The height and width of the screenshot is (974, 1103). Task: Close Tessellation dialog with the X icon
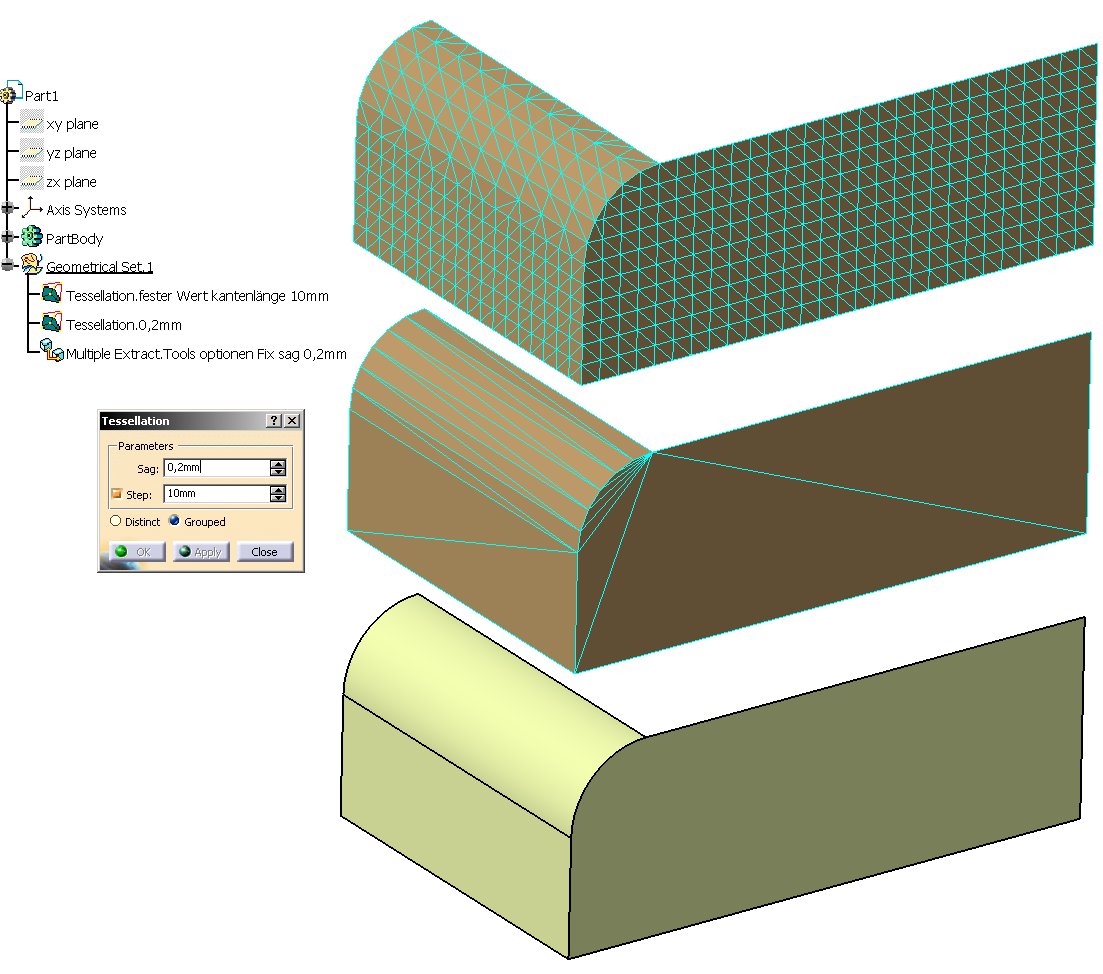[x=292, y=421]
